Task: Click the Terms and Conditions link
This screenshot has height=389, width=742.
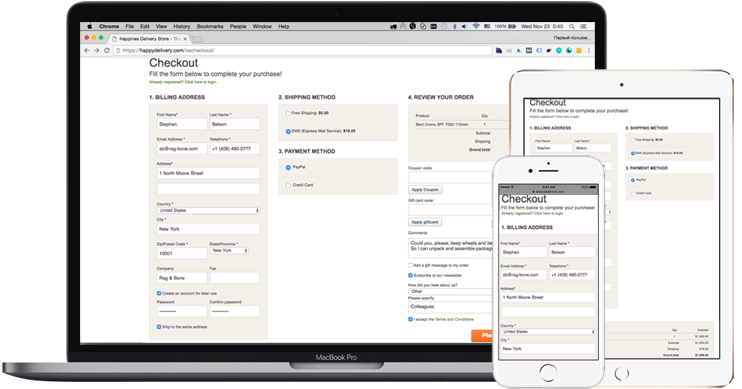Action: tap(454, 319)
